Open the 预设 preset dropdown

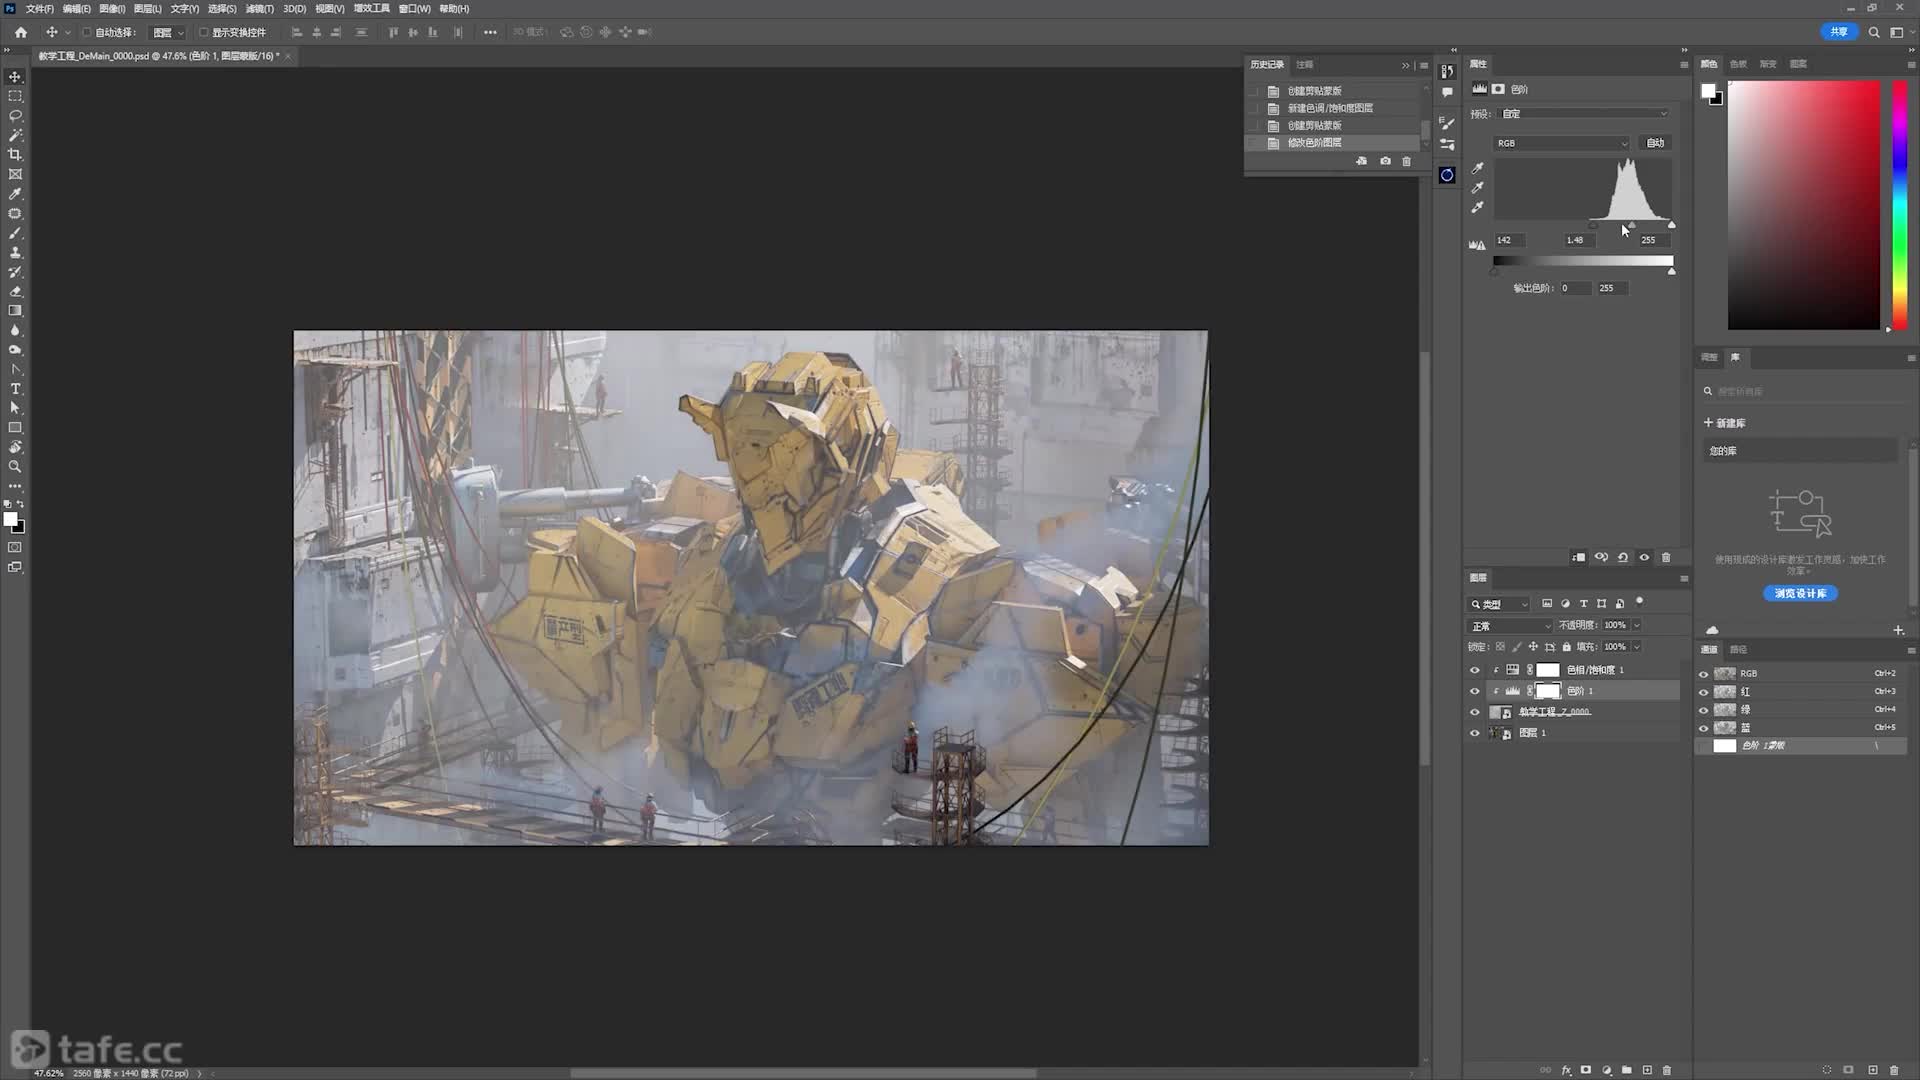(x=1583, y=114)
